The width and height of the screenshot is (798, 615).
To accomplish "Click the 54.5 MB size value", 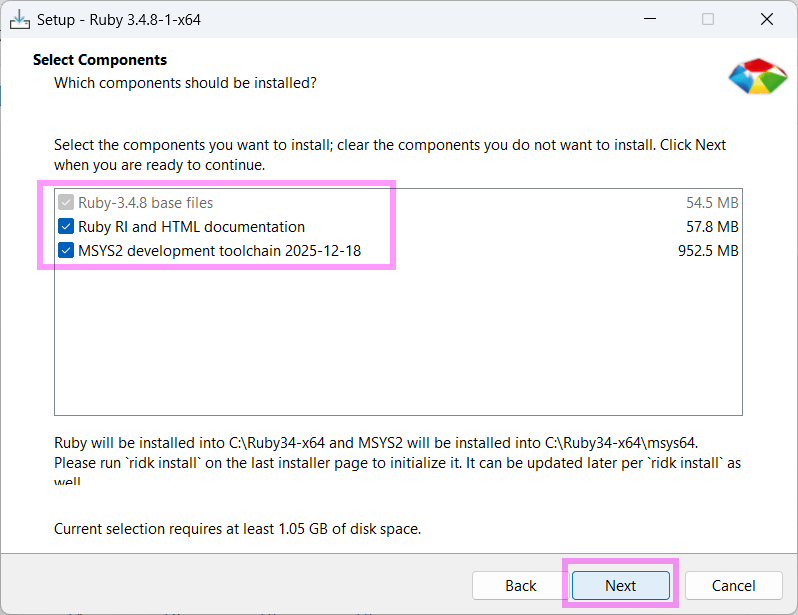I will (x=712, y=203).
